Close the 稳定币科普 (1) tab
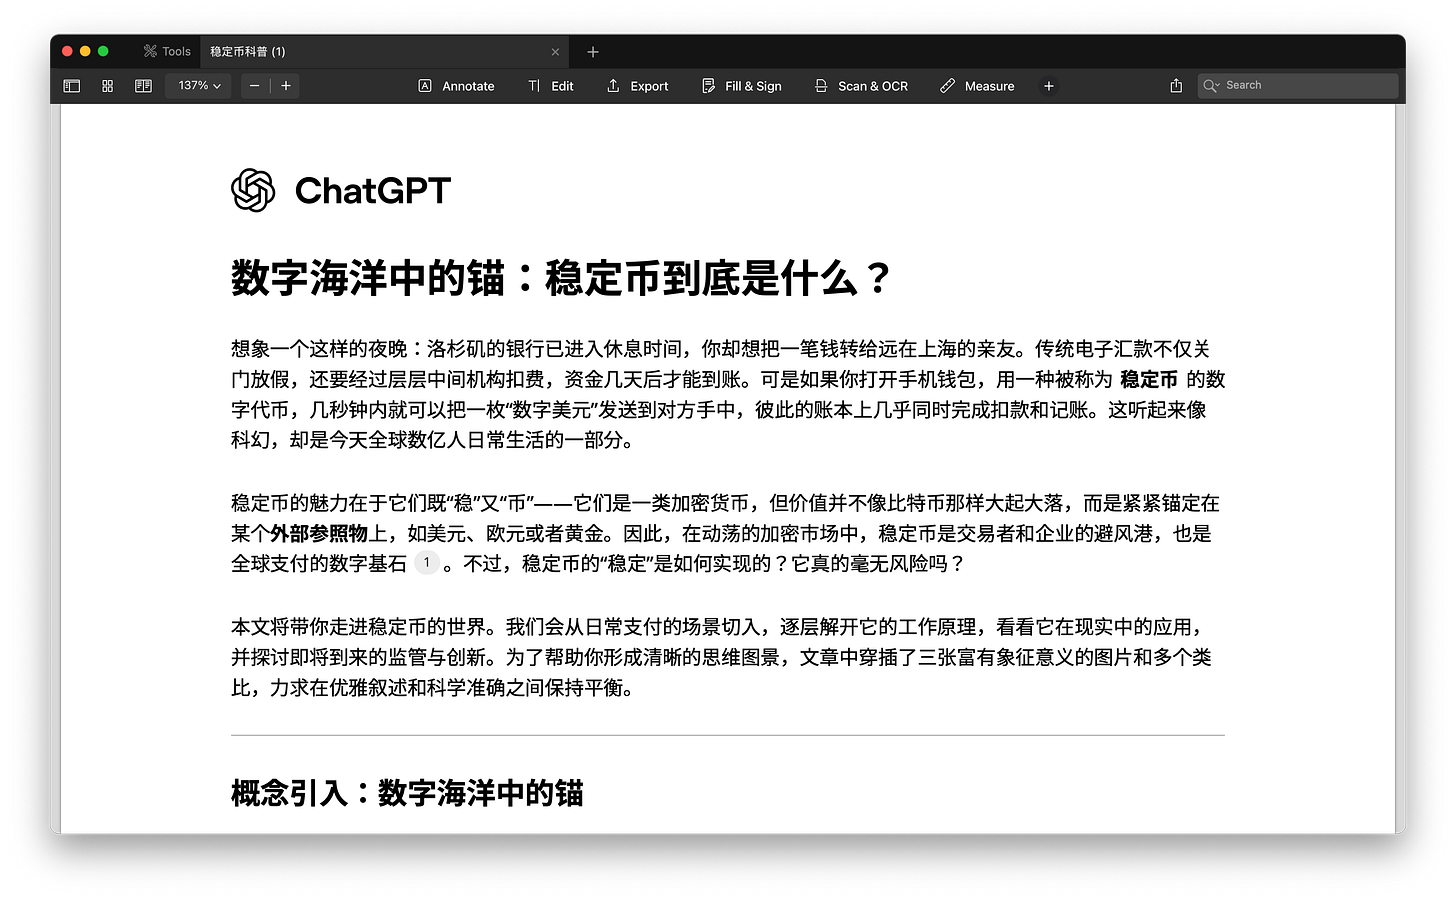 coord(555,52)
